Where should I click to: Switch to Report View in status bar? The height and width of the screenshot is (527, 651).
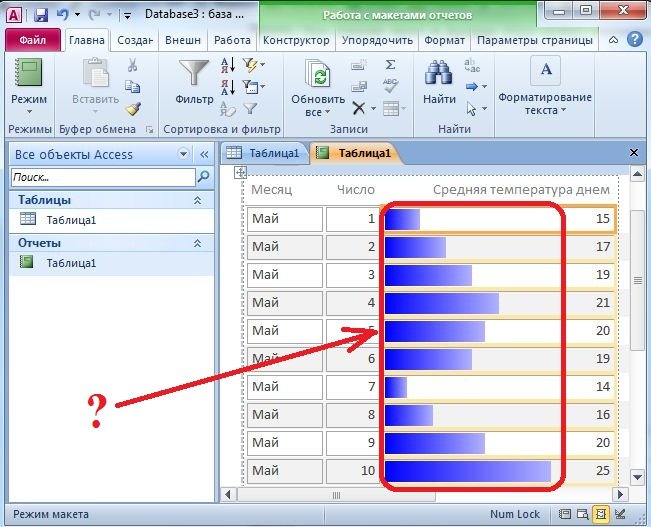566,514
